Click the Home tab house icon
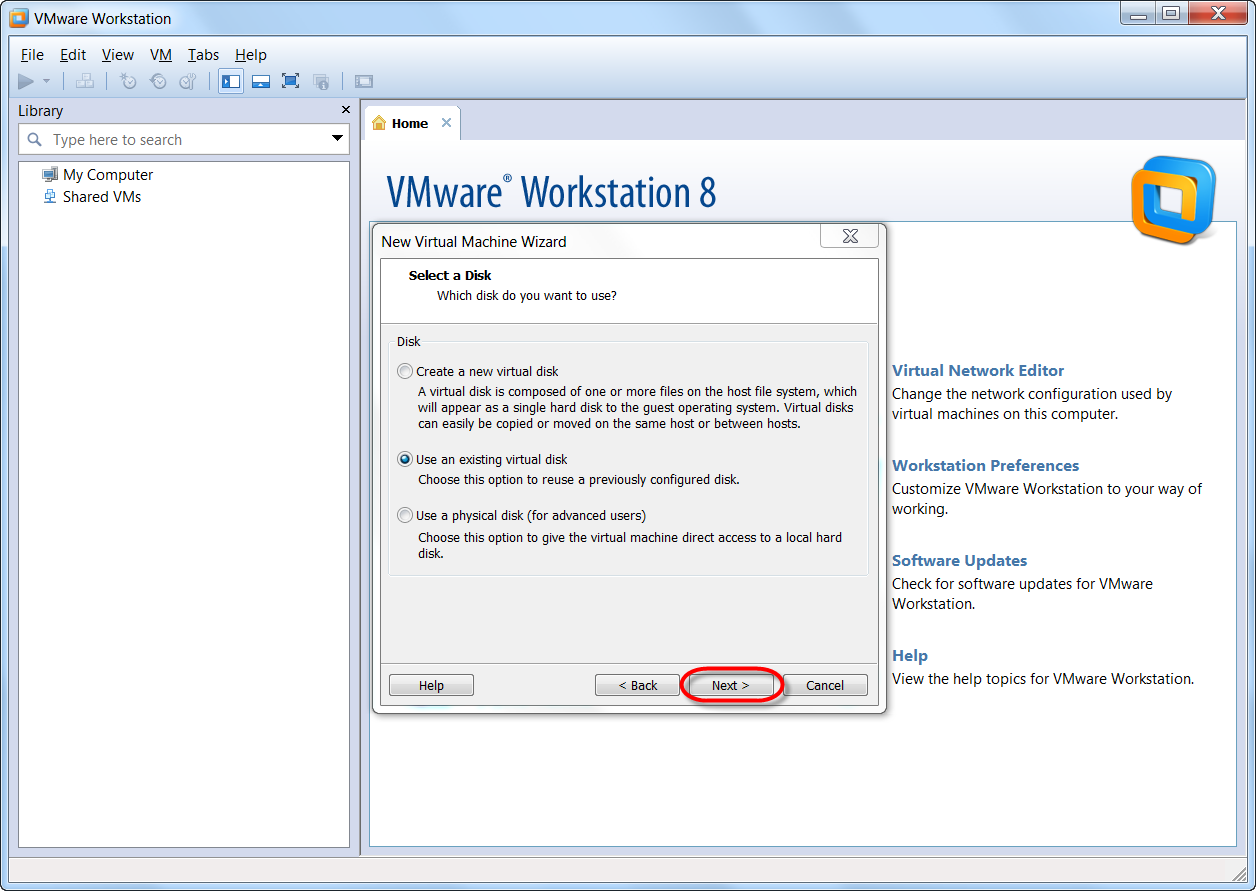The width and height of the screenshot is (1256, 891). pos(379,124)
